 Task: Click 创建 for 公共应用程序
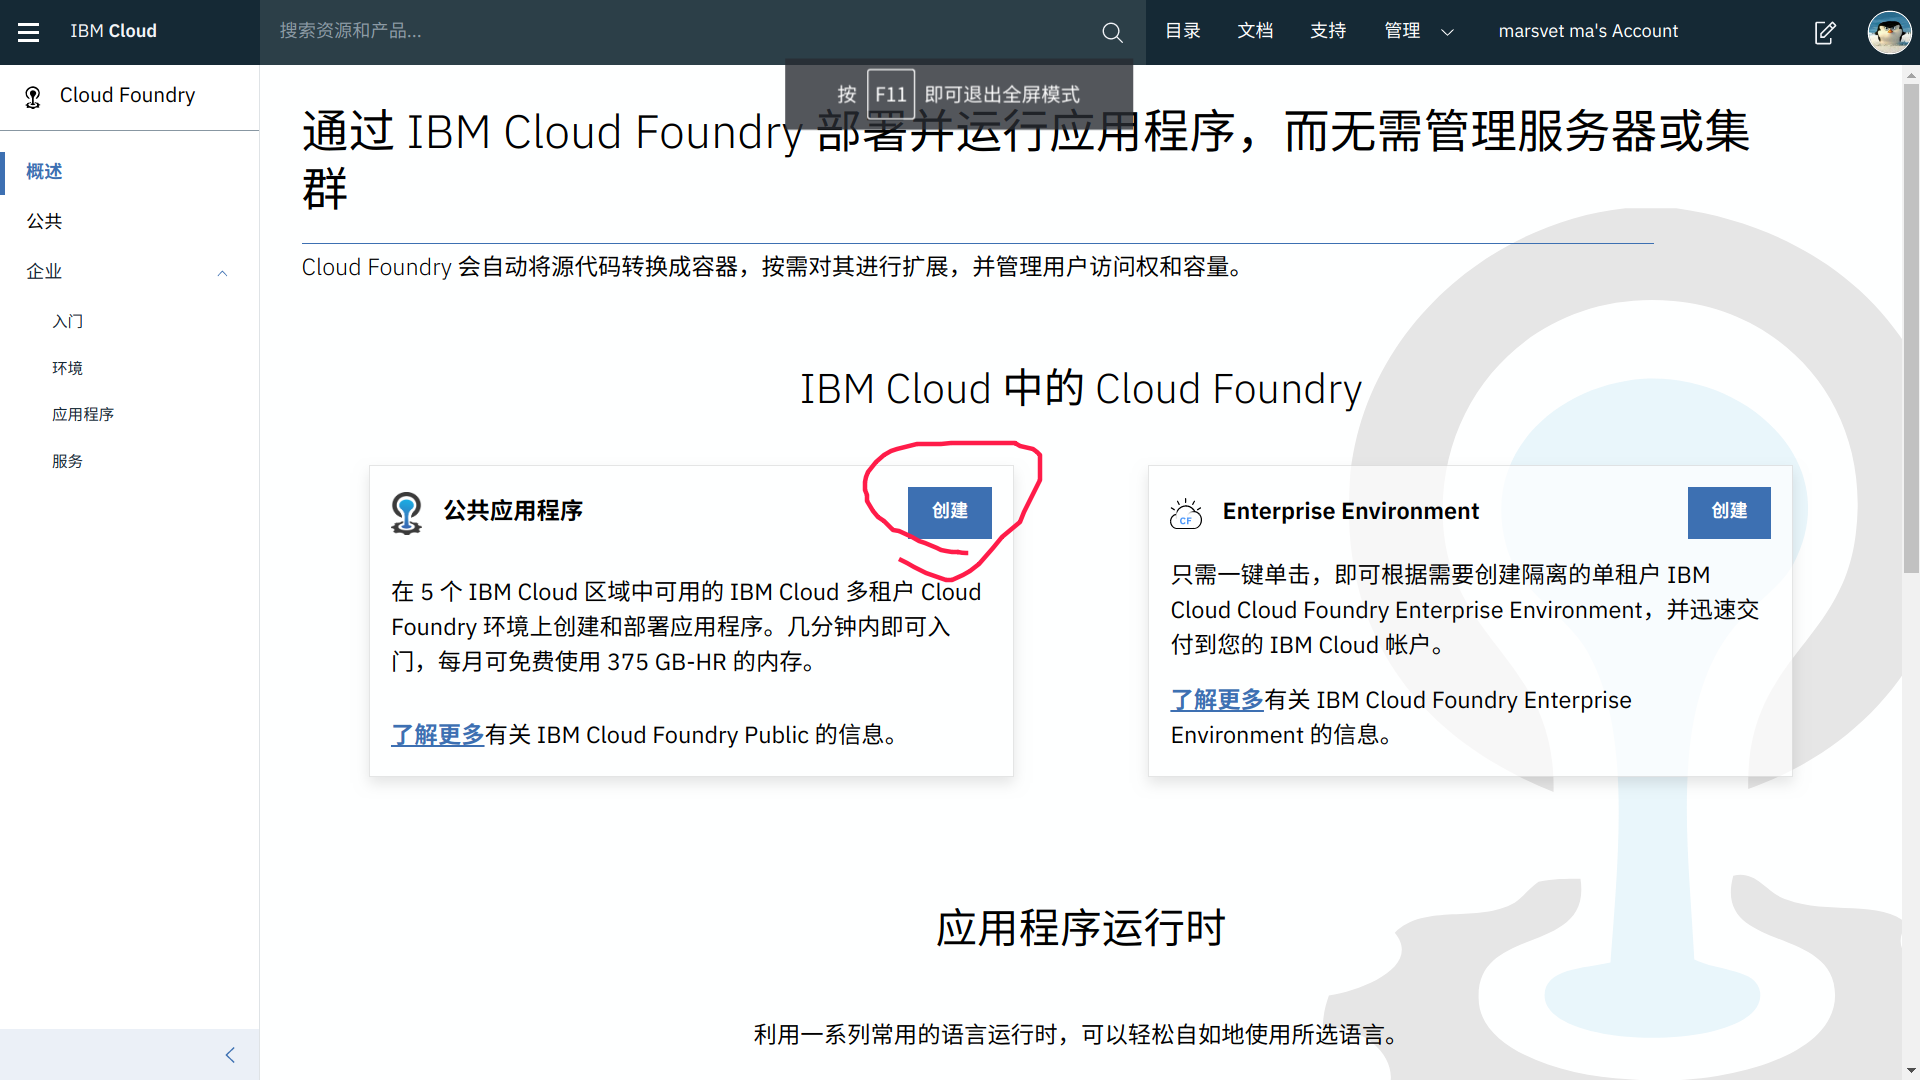[x=950, y=513]
